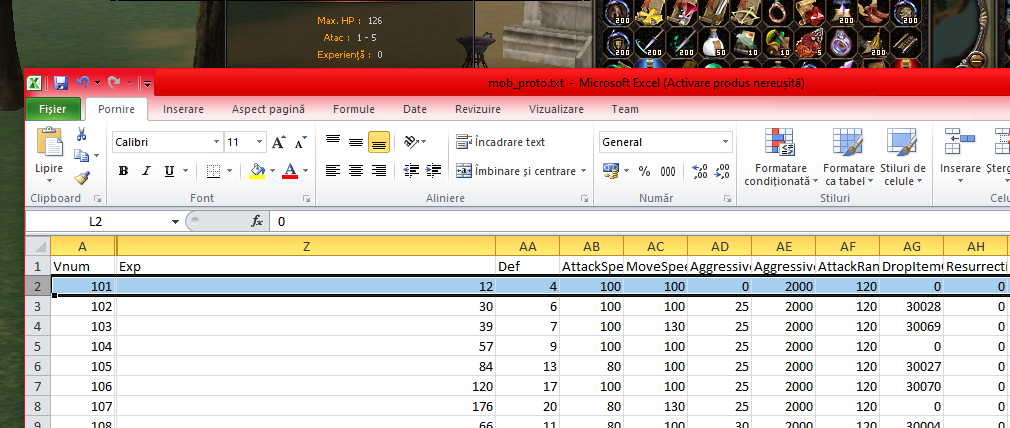
Task: Switch to the Revizuire tab
Action: tap(477, 109)
